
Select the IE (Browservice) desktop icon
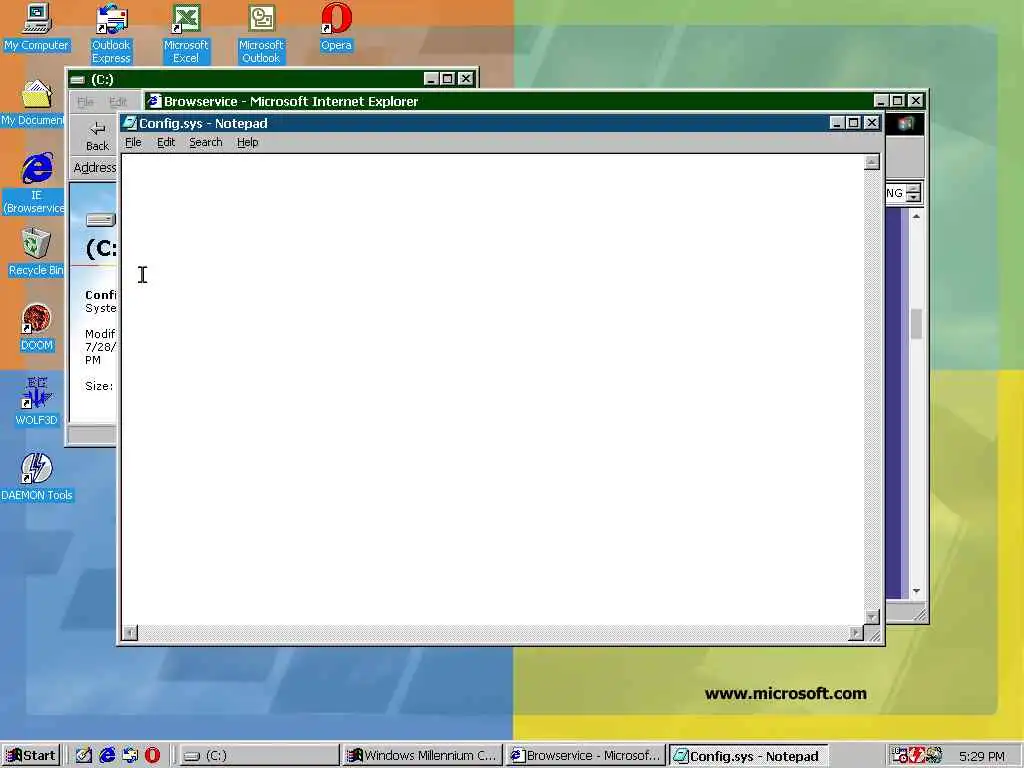(x=35, y=184)
